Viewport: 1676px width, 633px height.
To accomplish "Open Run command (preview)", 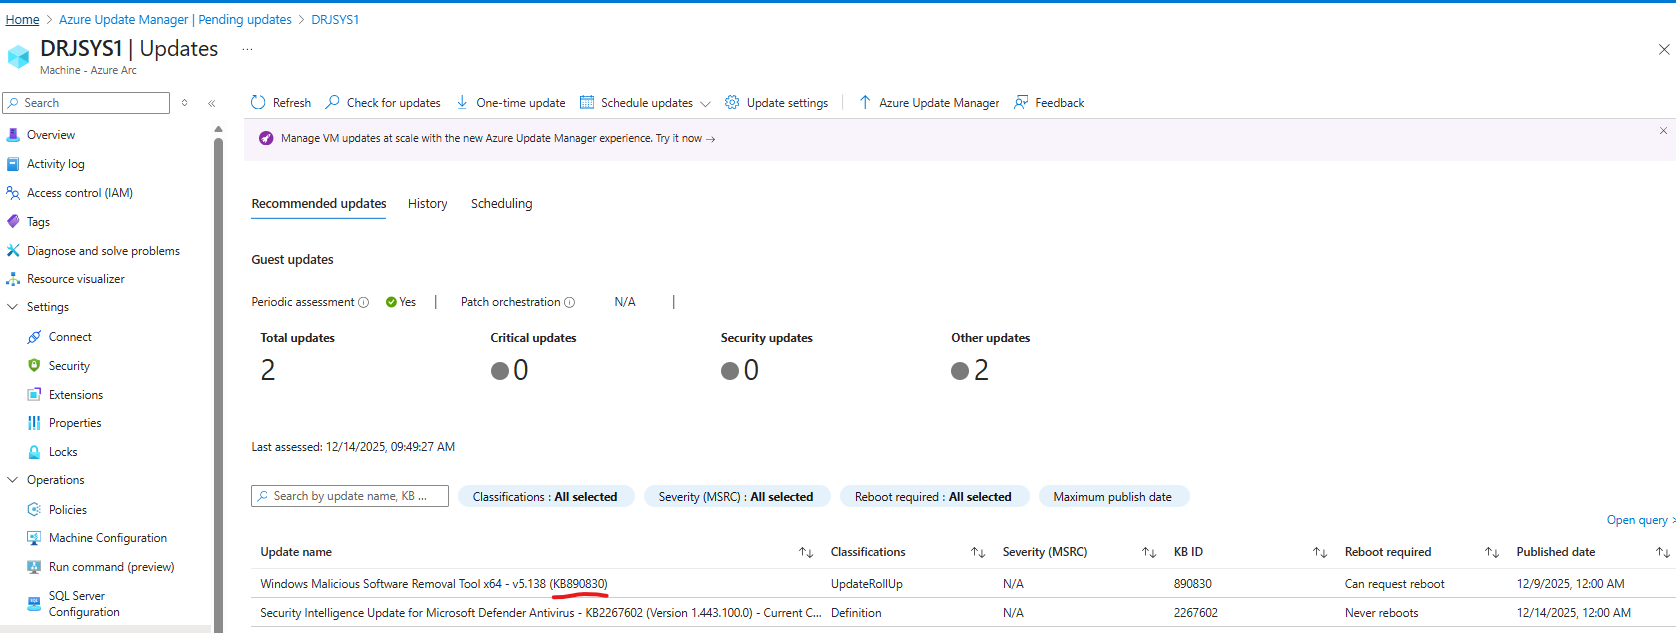I will pyautogui.click(x=111, y=567).
